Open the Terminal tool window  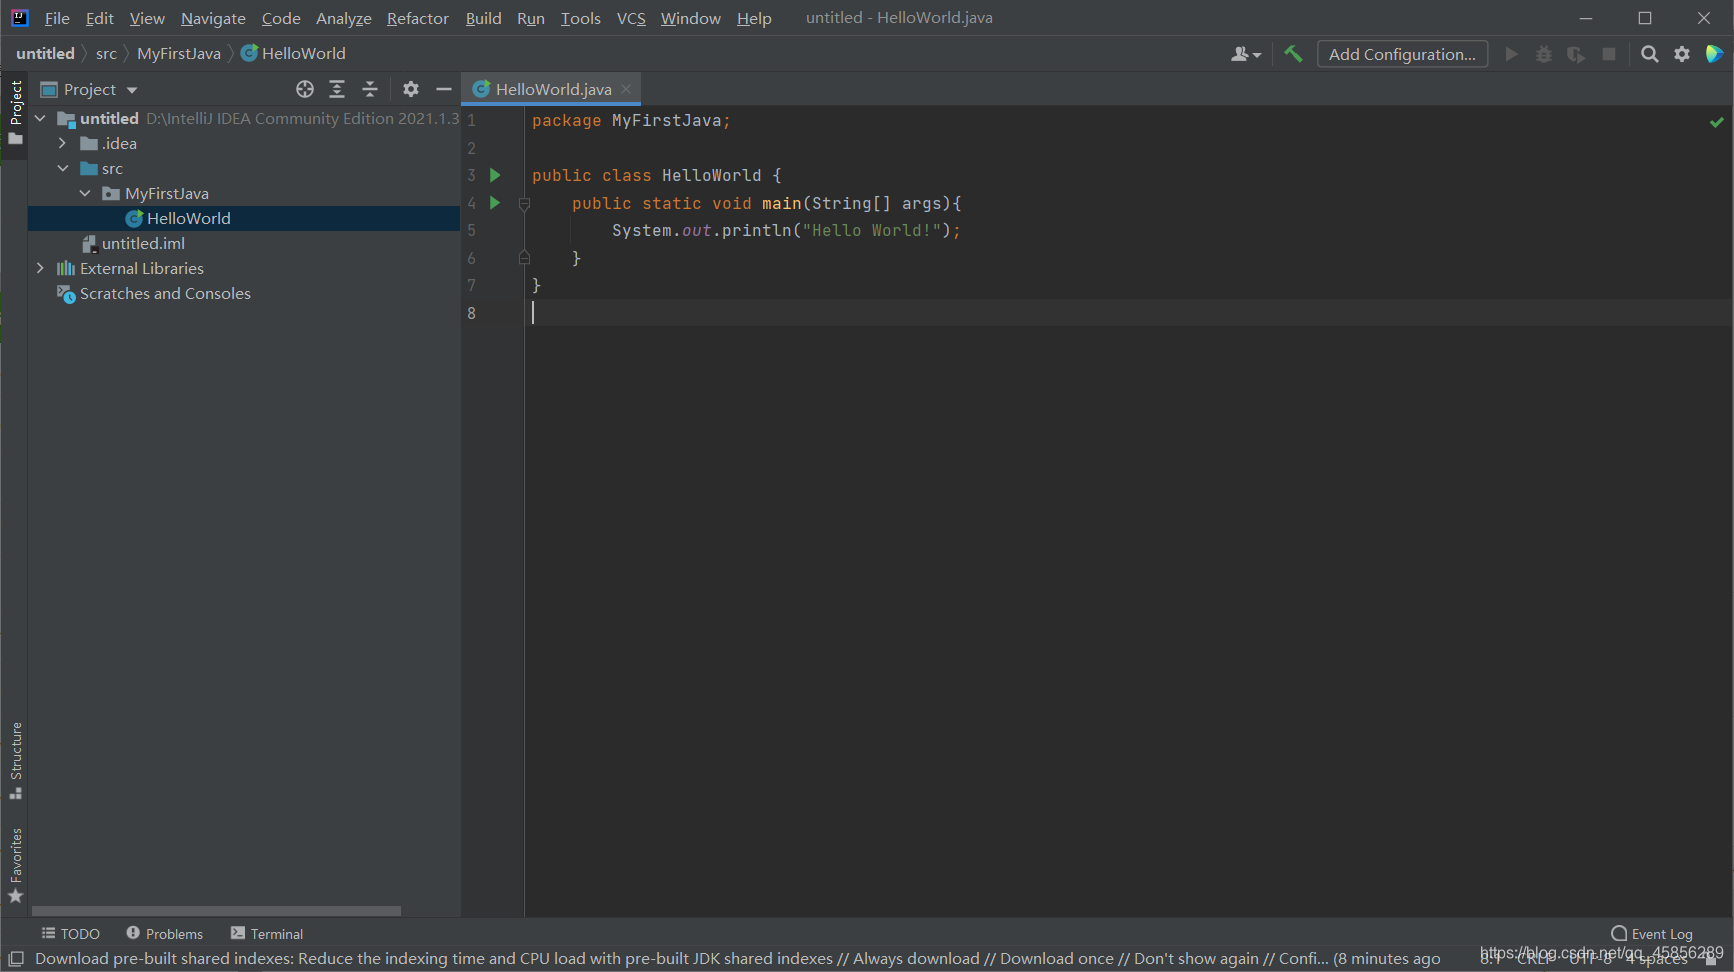coord(267,933)
